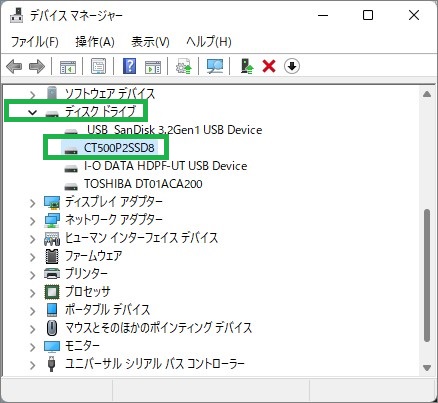The image size is (438, 403).
Task: Minimize the Device Manager window
Action: (x=323, y=15)
